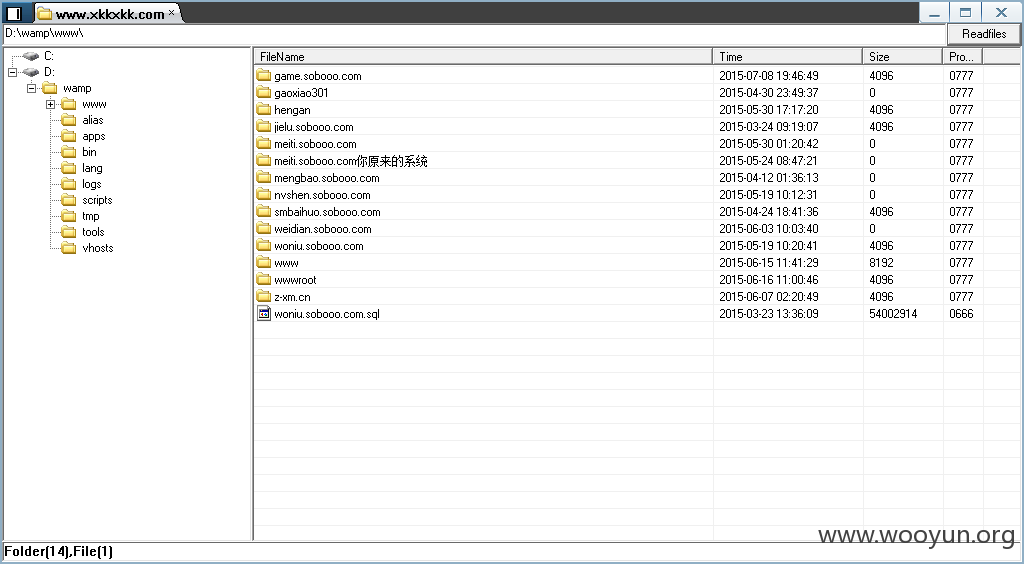
Task: Select the tools folder in tree
Action: point(93,232)
